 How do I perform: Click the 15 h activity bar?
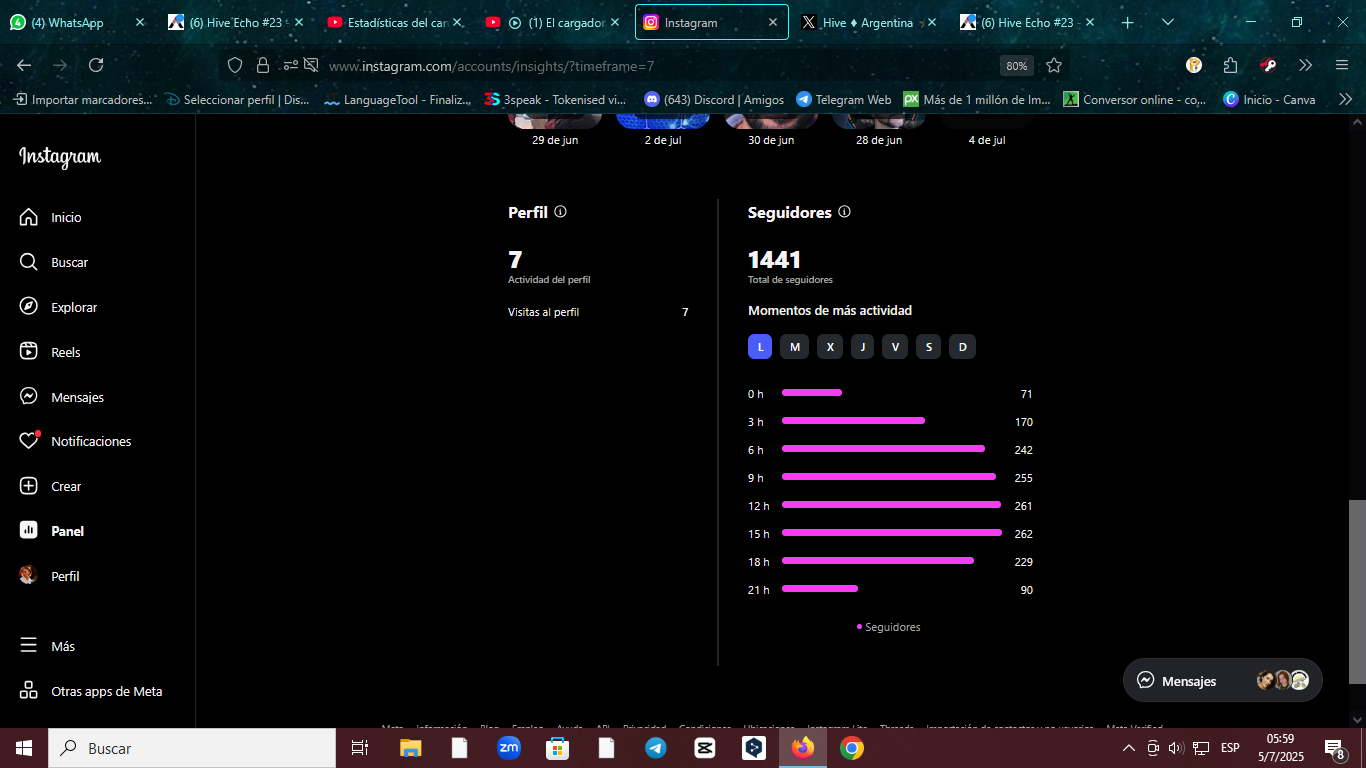[892, 533]
